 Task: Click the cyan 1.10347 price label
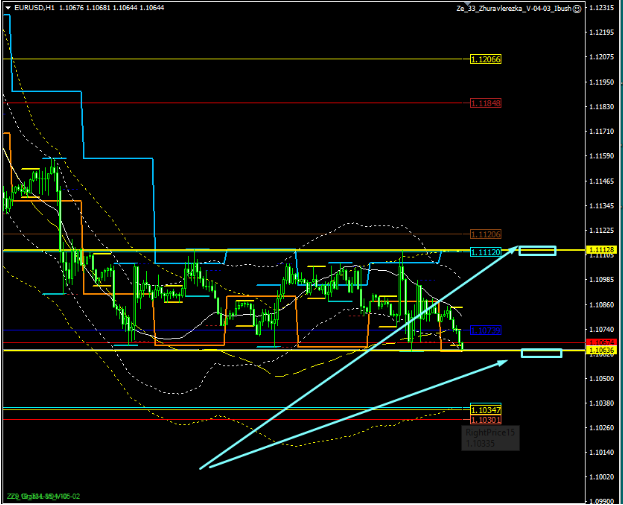pos(485,410)
